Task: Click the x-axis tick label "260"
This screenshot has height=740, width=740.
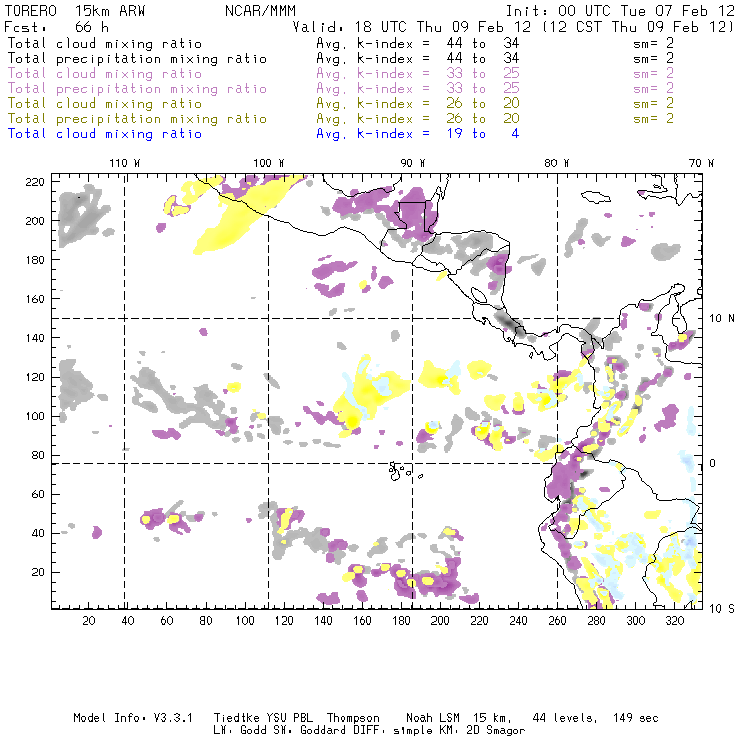Action: (x=557, y=621)
